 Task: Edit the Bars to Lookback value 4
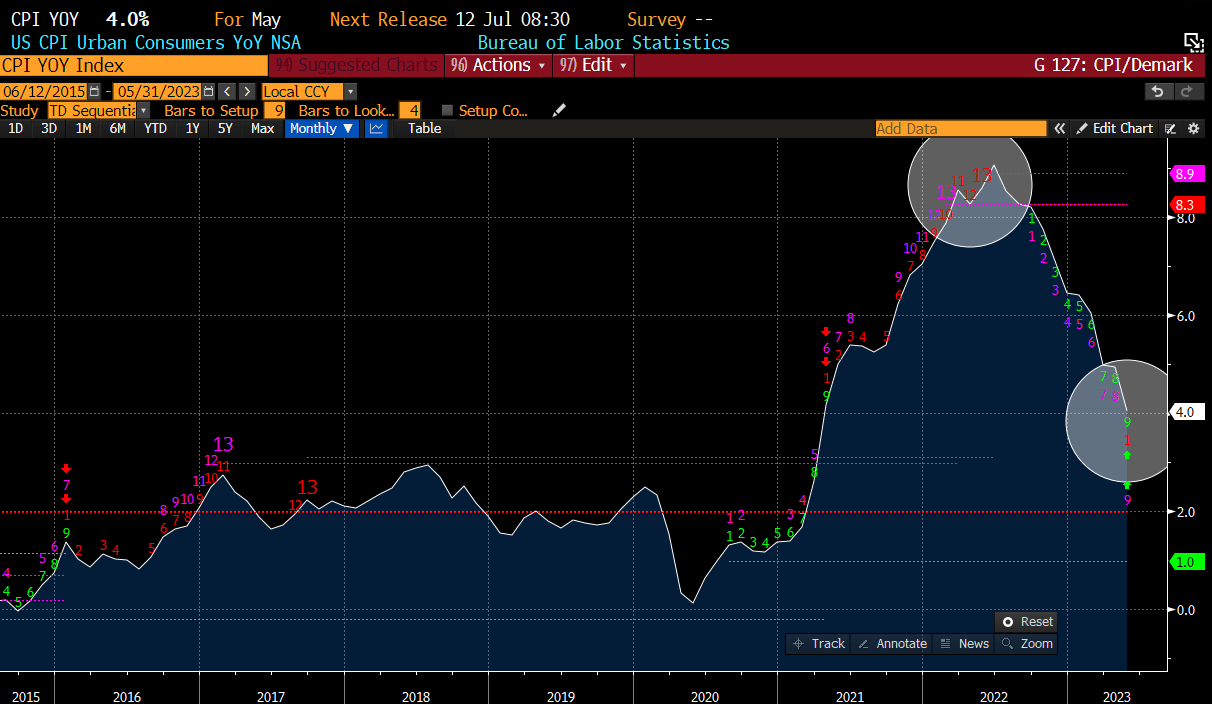(x=410, y=110)
